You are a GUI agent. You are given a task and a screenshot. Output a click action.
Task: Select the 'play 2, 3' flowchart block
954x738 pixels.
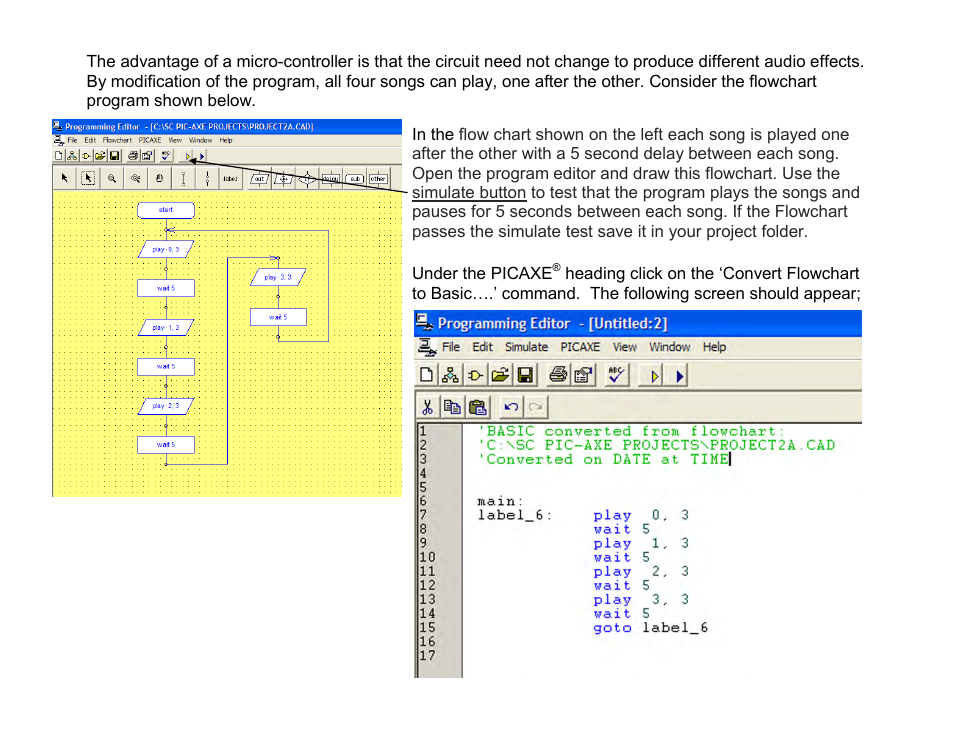(x=166, y=405)
